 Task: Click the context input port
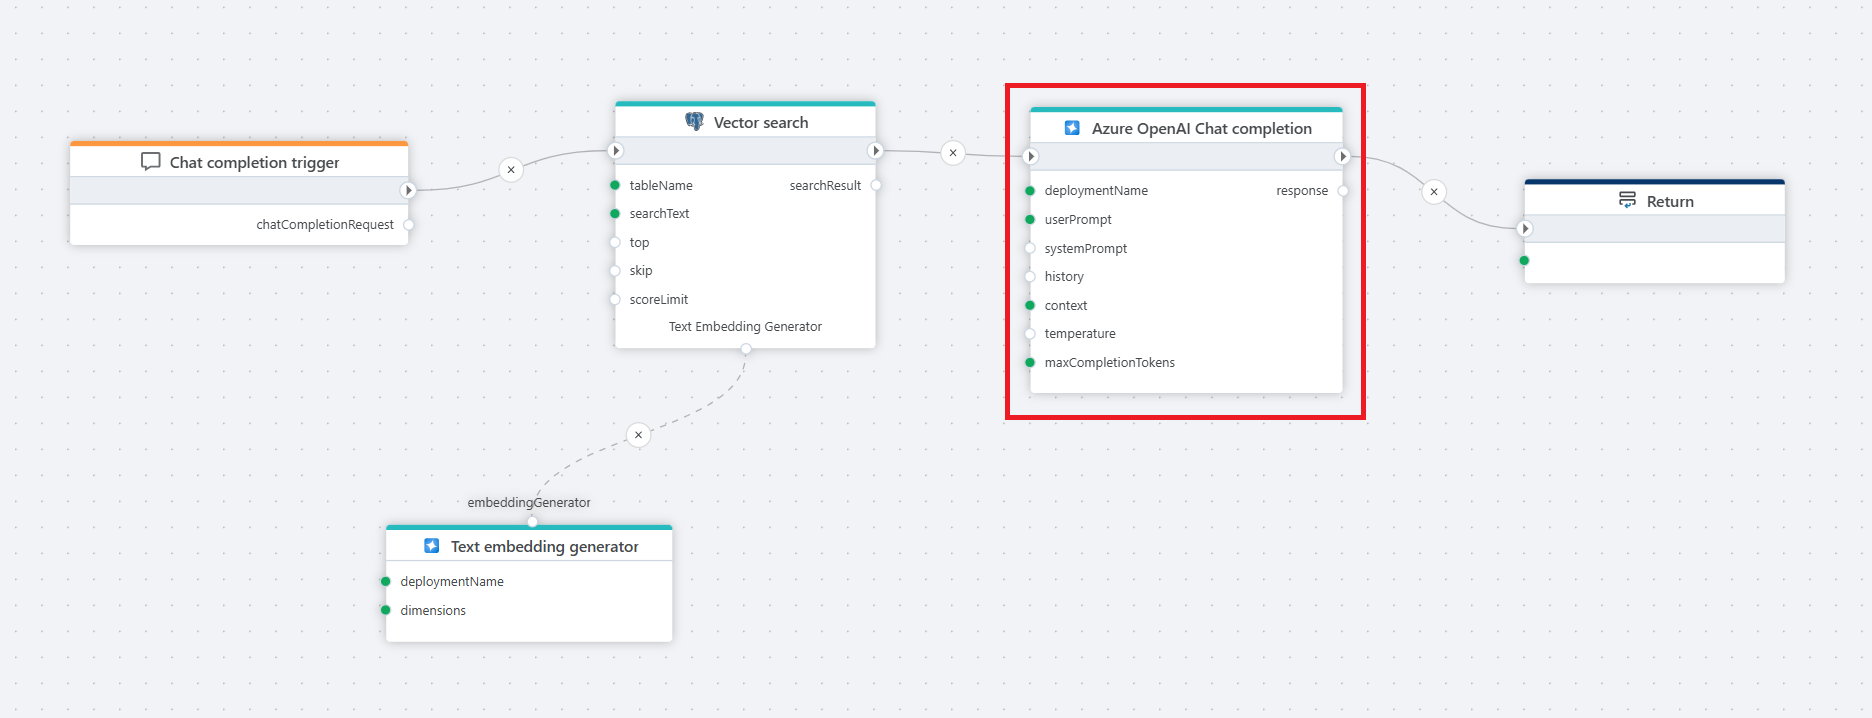click(x=1030, y=305)
